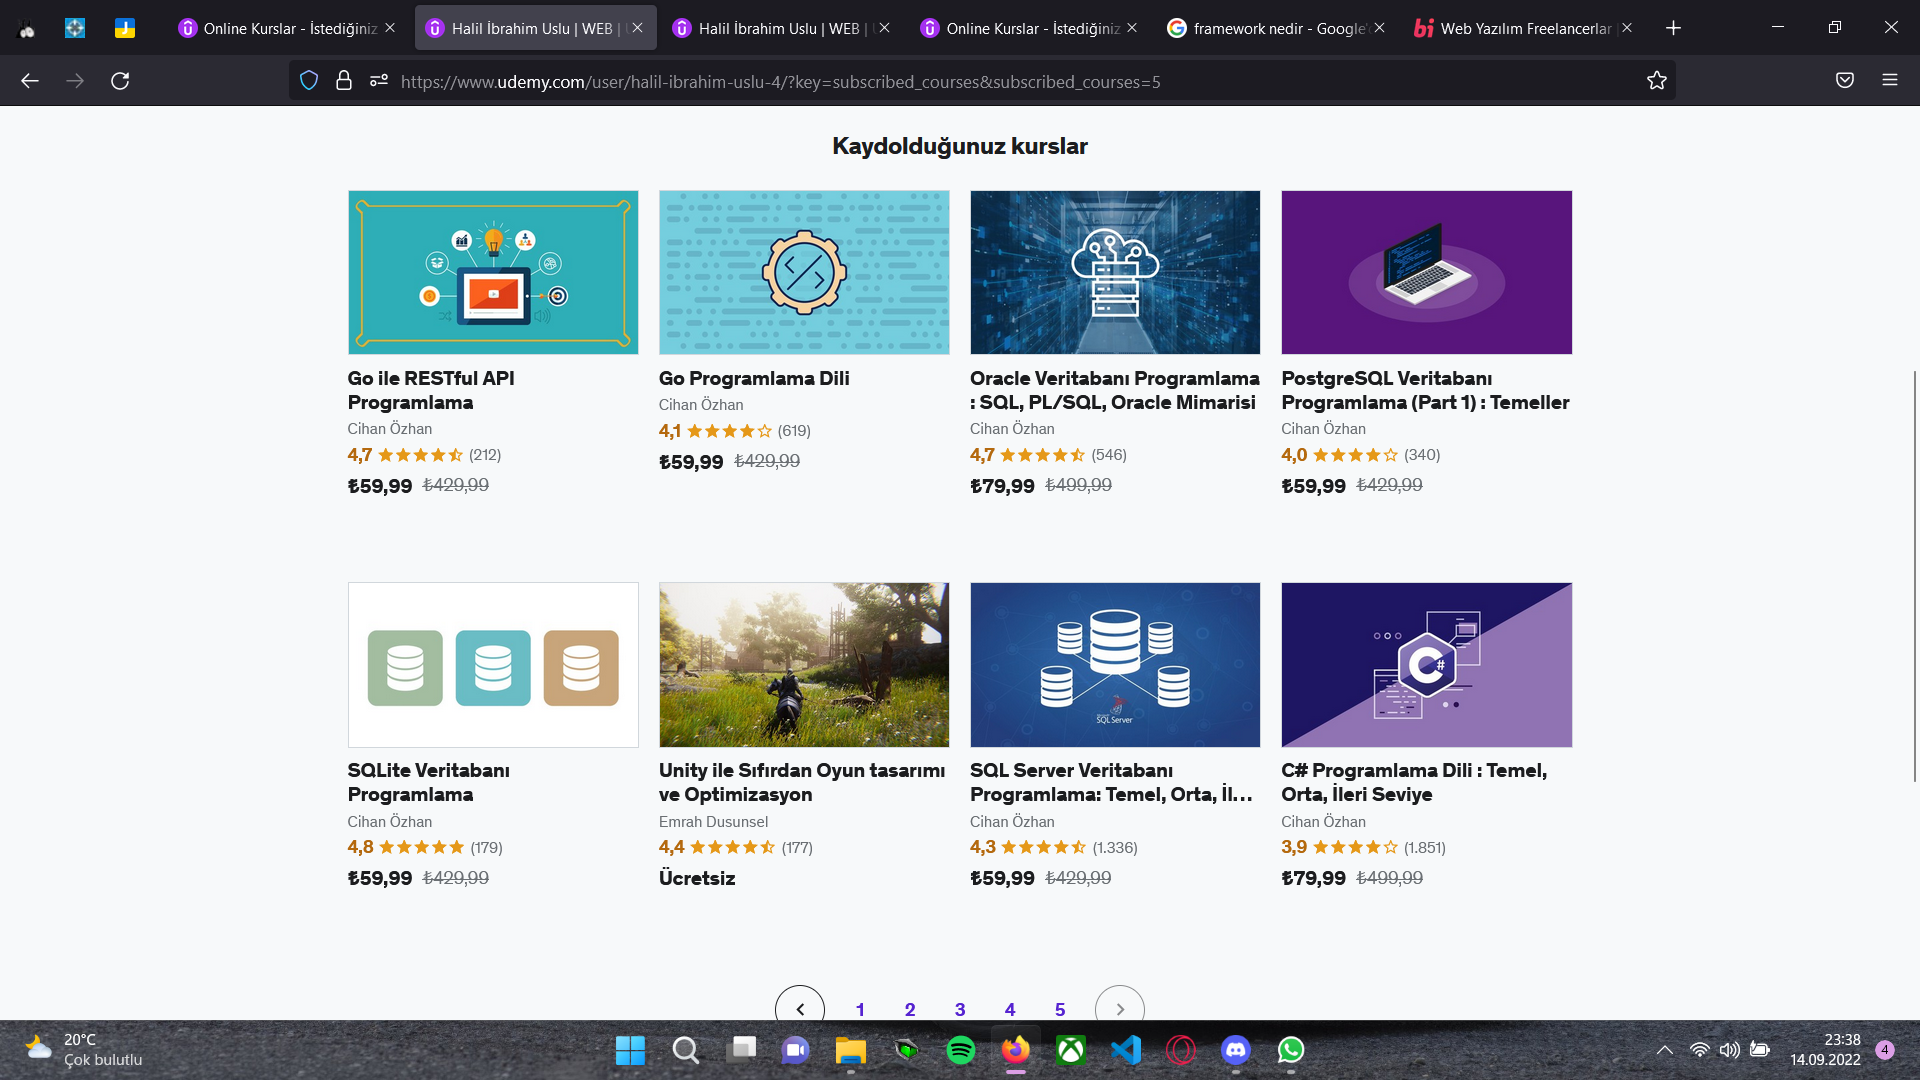Open Unity oyun tasarımı course thumbnail

click(804, 665)
